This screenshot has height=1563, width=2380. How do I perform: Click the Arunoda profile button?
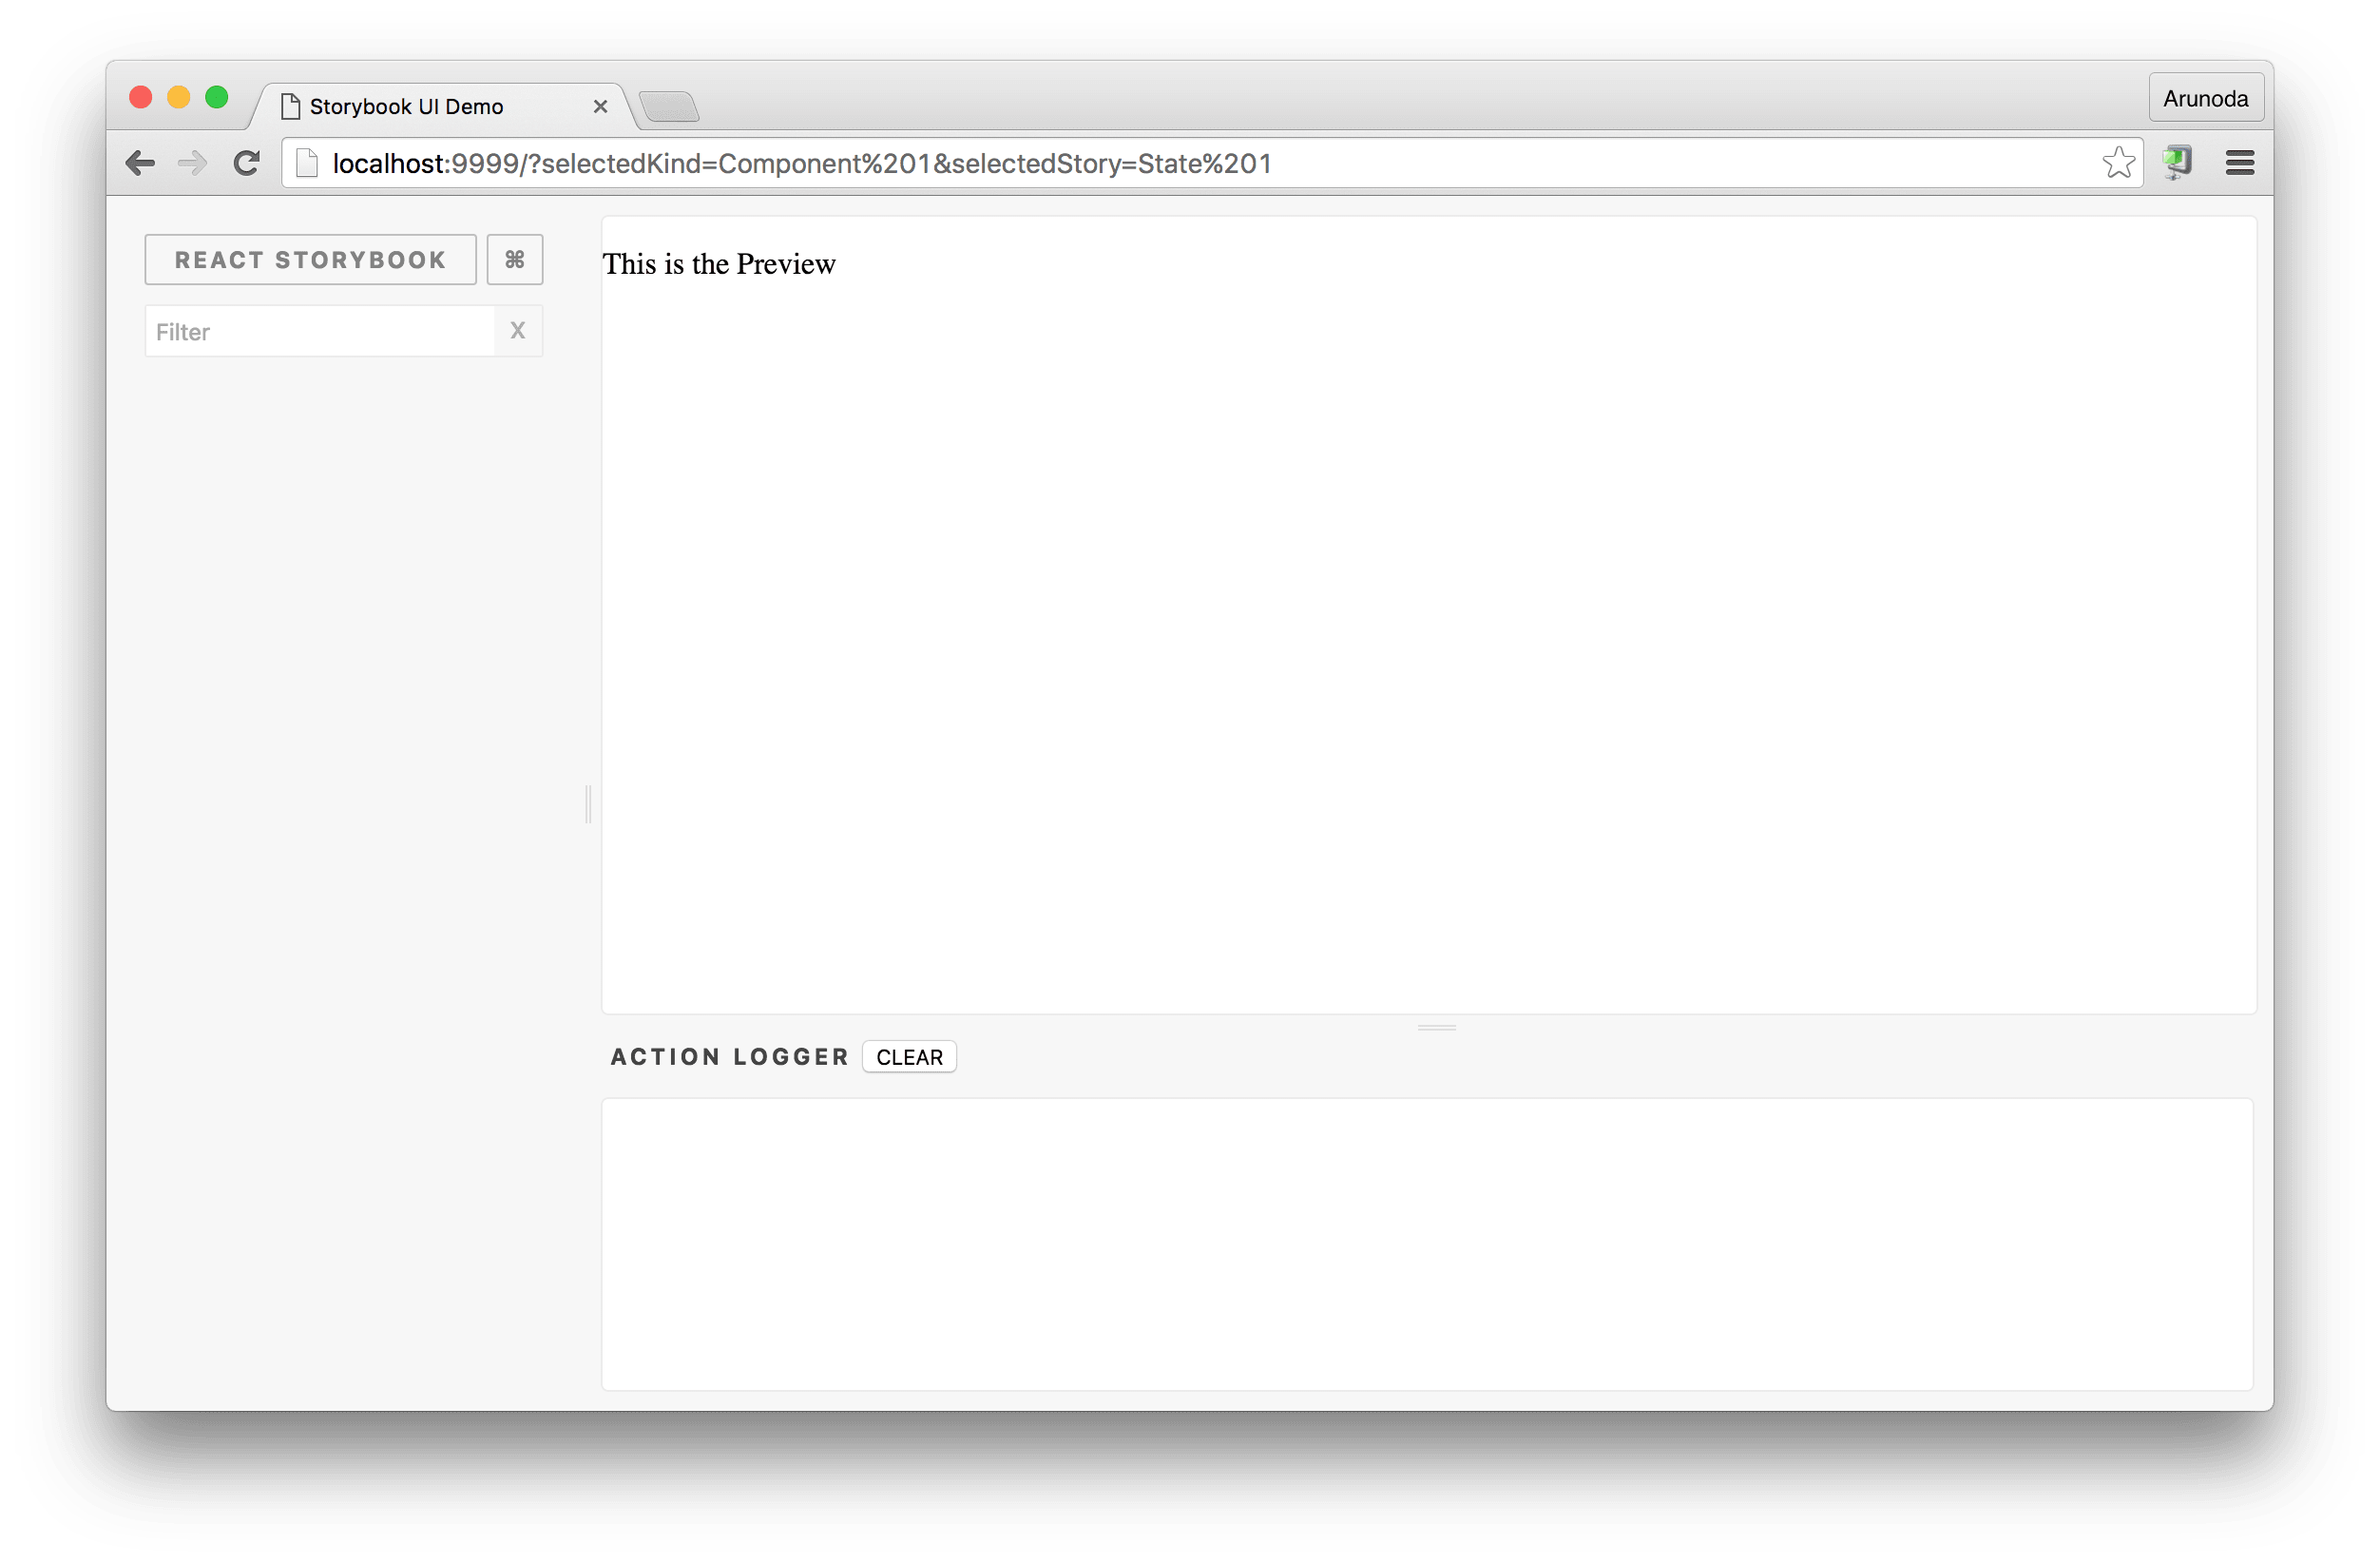pyautogui.click(x=2205, y=97)
